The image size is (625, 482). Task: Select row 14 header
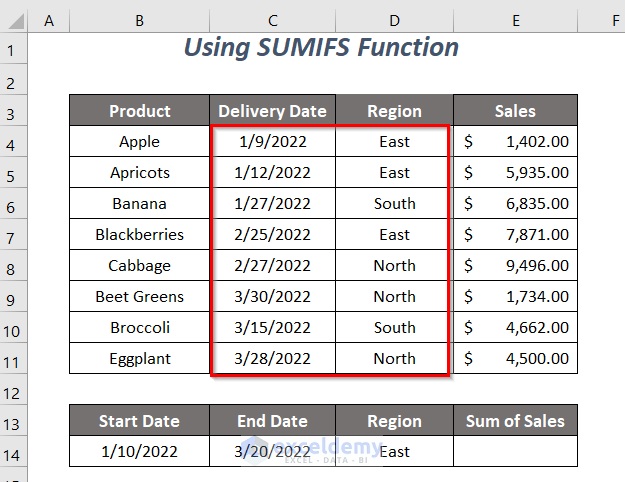coord(15,451)
